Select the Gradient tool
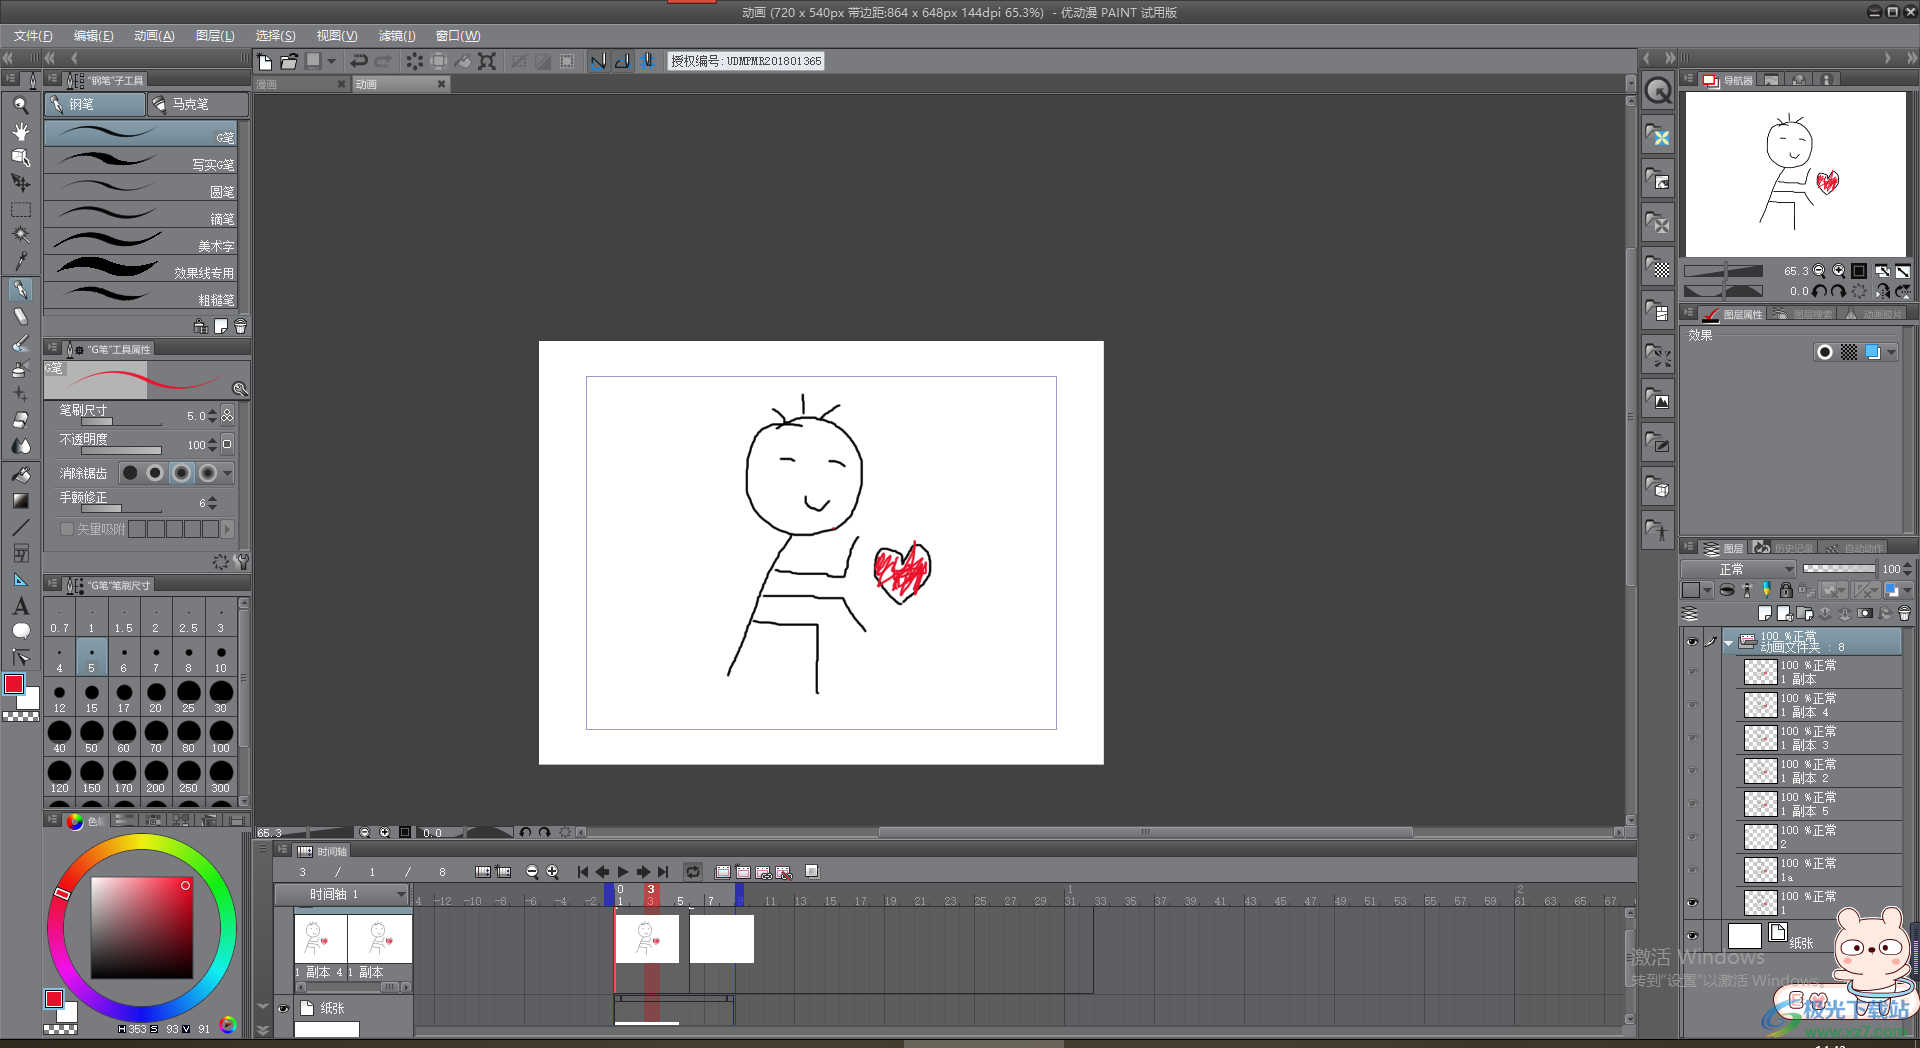The height and width of the screenshot is (1048, 1920). [20, 501]
